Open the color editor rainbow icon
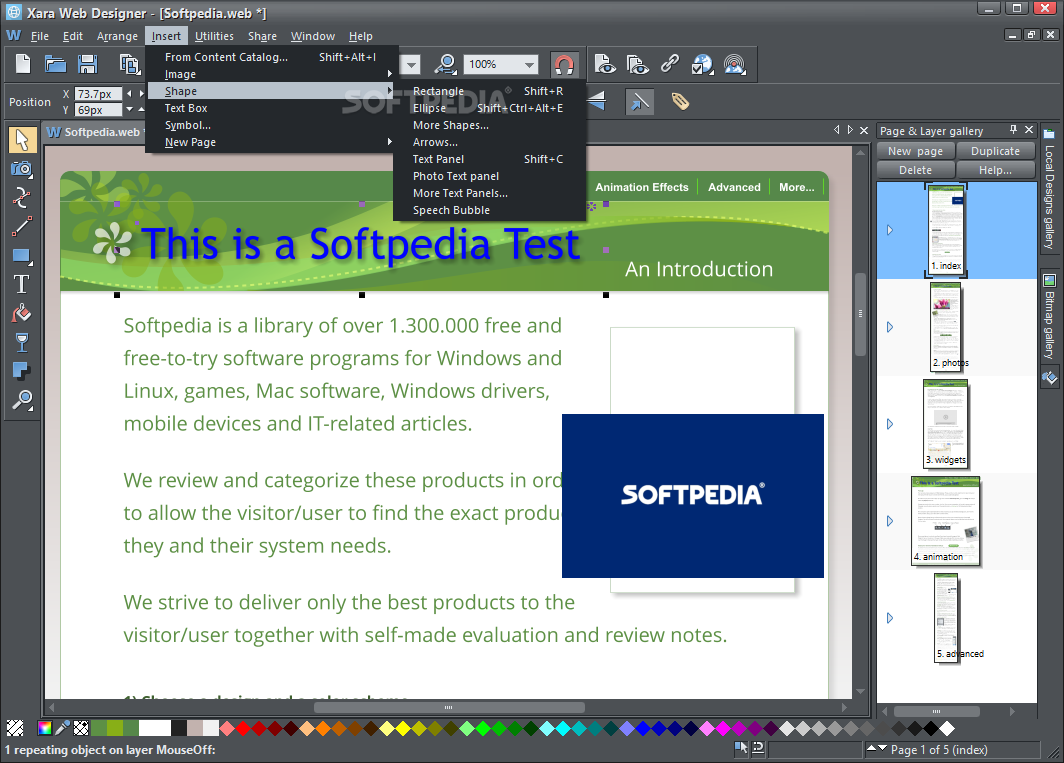The image size is (1064, 763). tap(45, 728)
